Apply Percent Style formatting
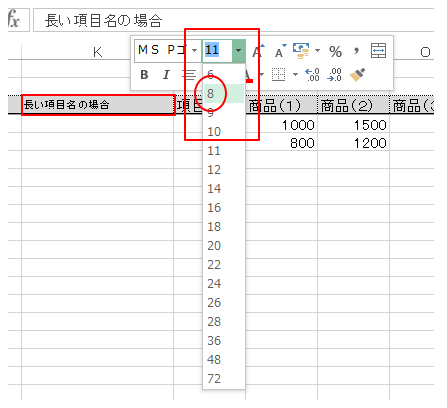Viewport: 447px width, 408px height. (x=335, y=51)
